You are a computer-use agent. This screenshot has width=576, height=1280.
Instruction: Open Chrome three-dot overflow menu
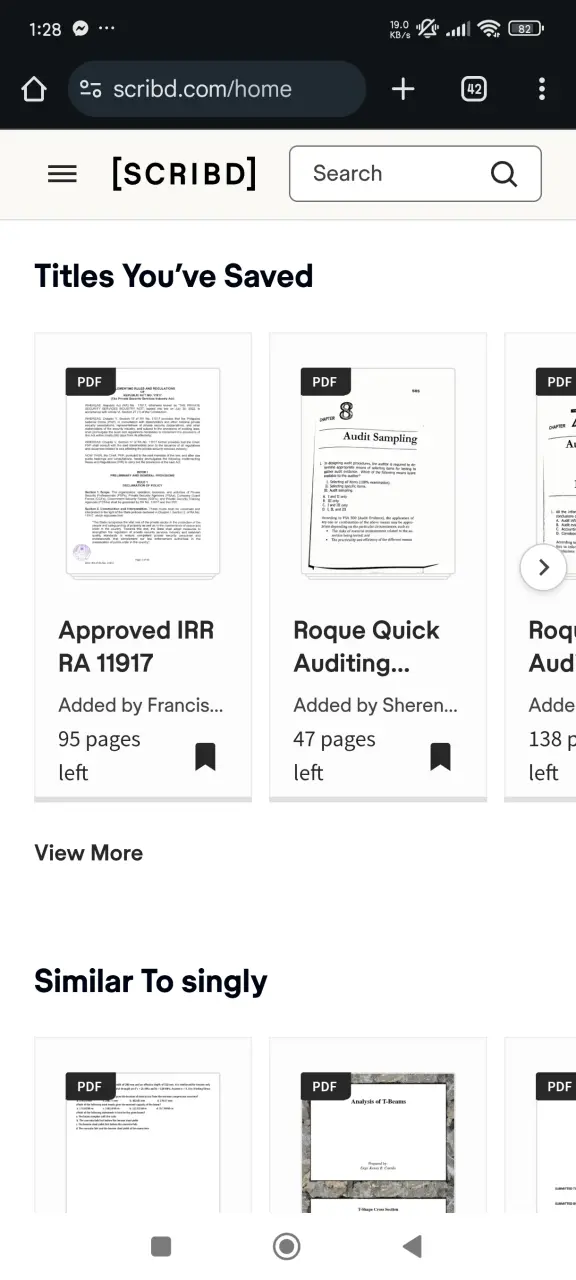542,89
